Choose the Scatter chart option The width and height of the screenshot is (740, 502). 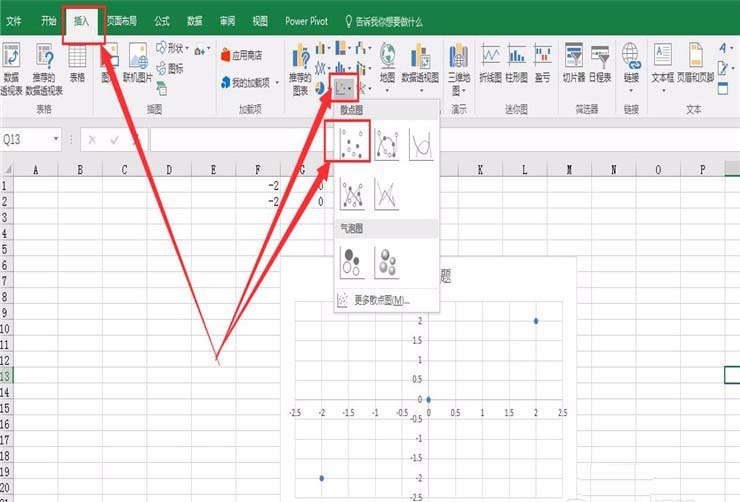[x=352, y=144]
